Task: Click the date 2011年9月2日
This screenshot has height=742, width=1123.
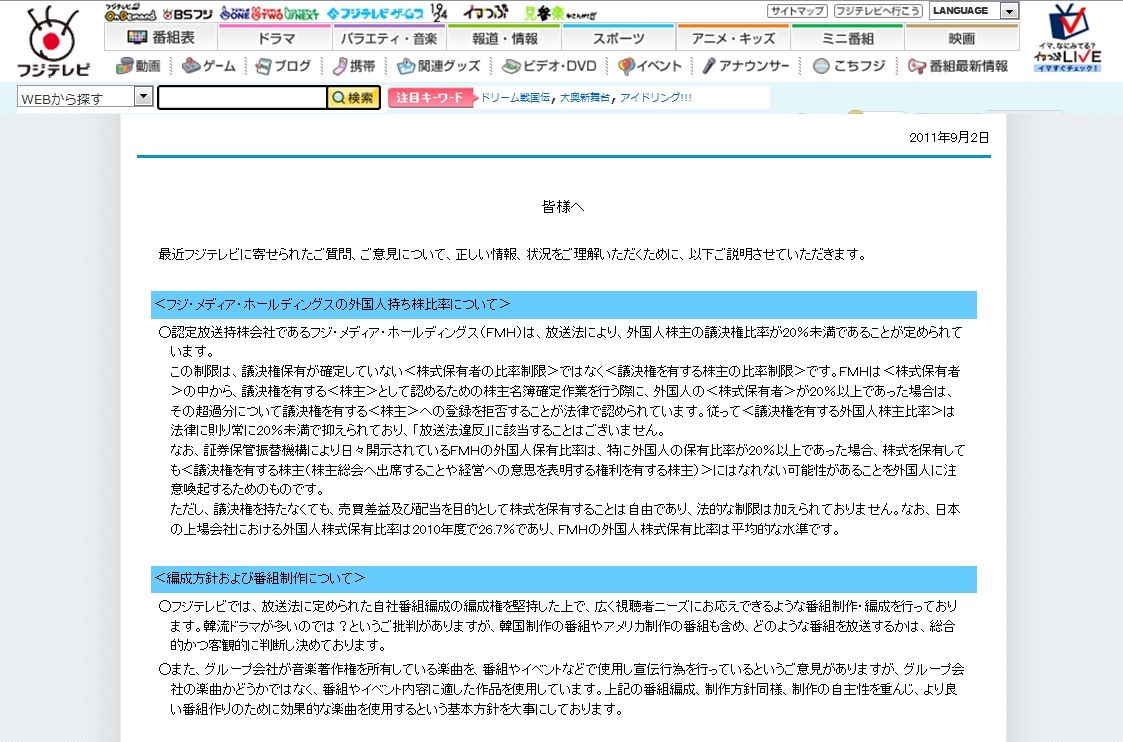Action: click(949, 138)
